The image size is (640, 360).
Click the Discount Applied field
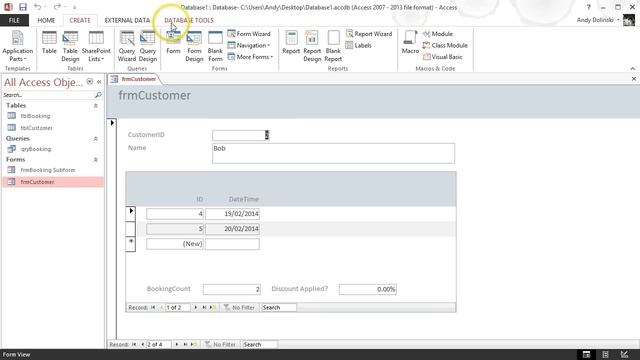[x=367, y=289]
